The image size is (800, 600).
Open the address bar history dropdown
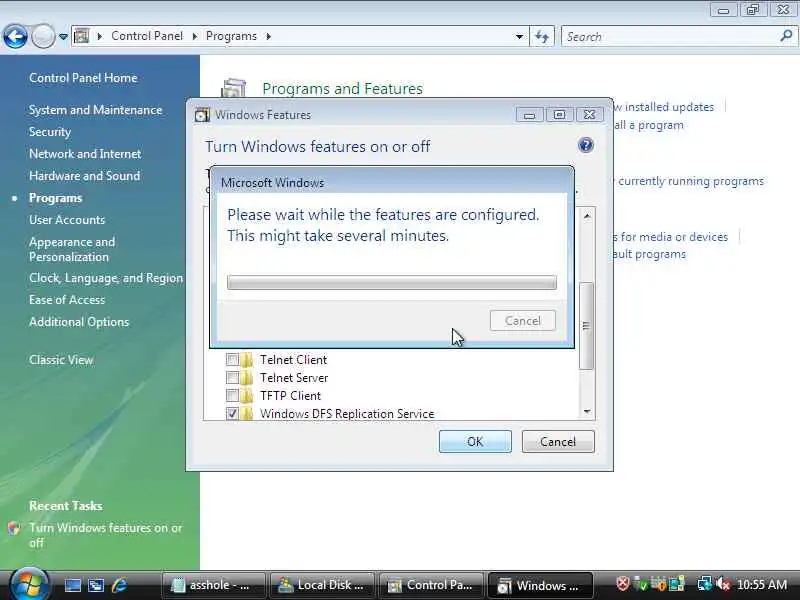tap(519, 36)
